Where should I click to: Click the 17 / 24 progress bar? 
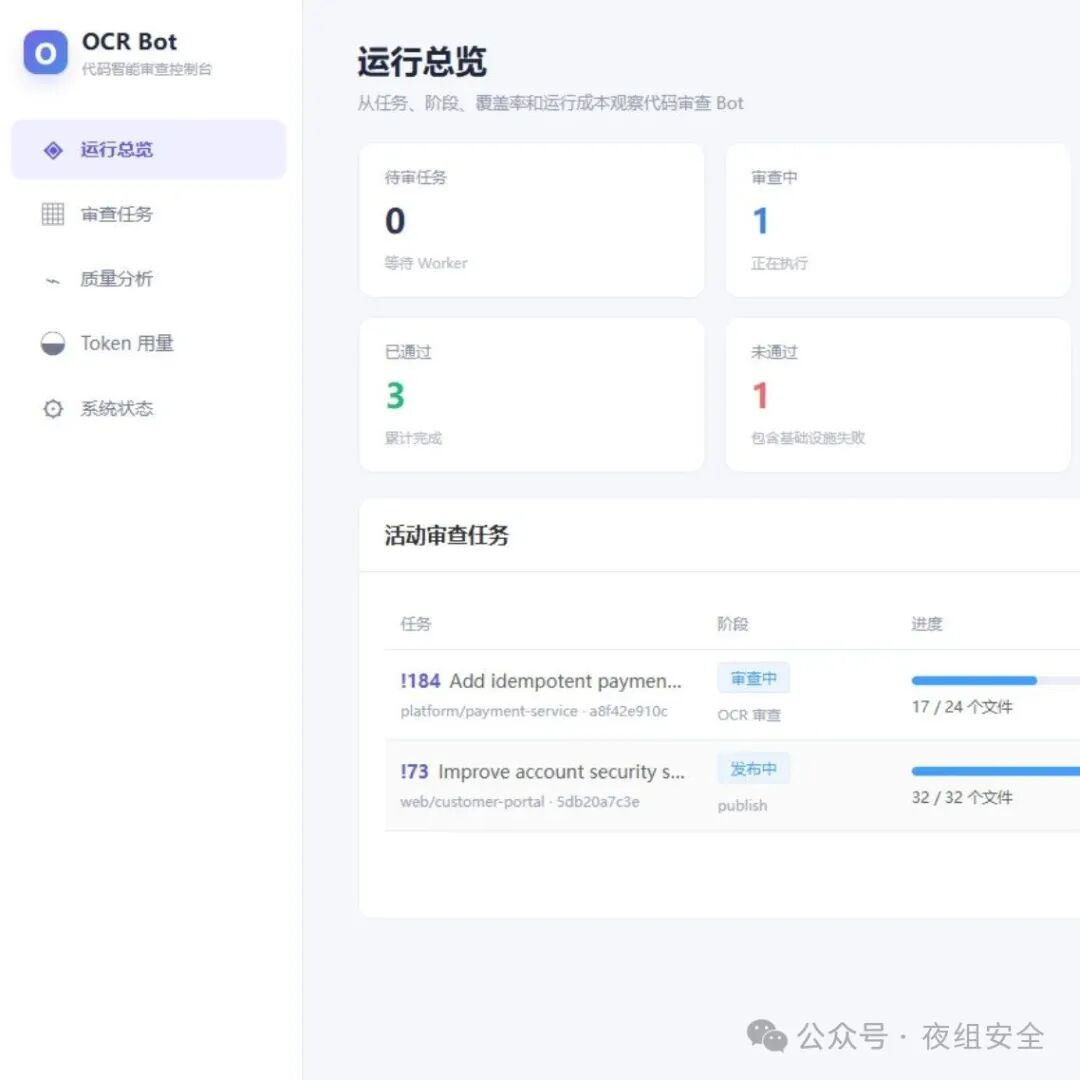click(x=996, y=681)
